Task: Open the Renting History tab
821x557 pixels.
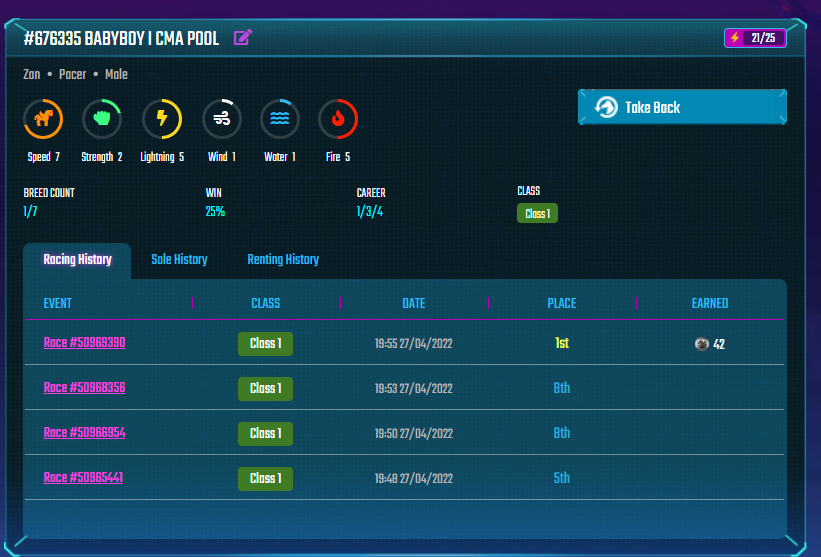Action: pos(283,260)
